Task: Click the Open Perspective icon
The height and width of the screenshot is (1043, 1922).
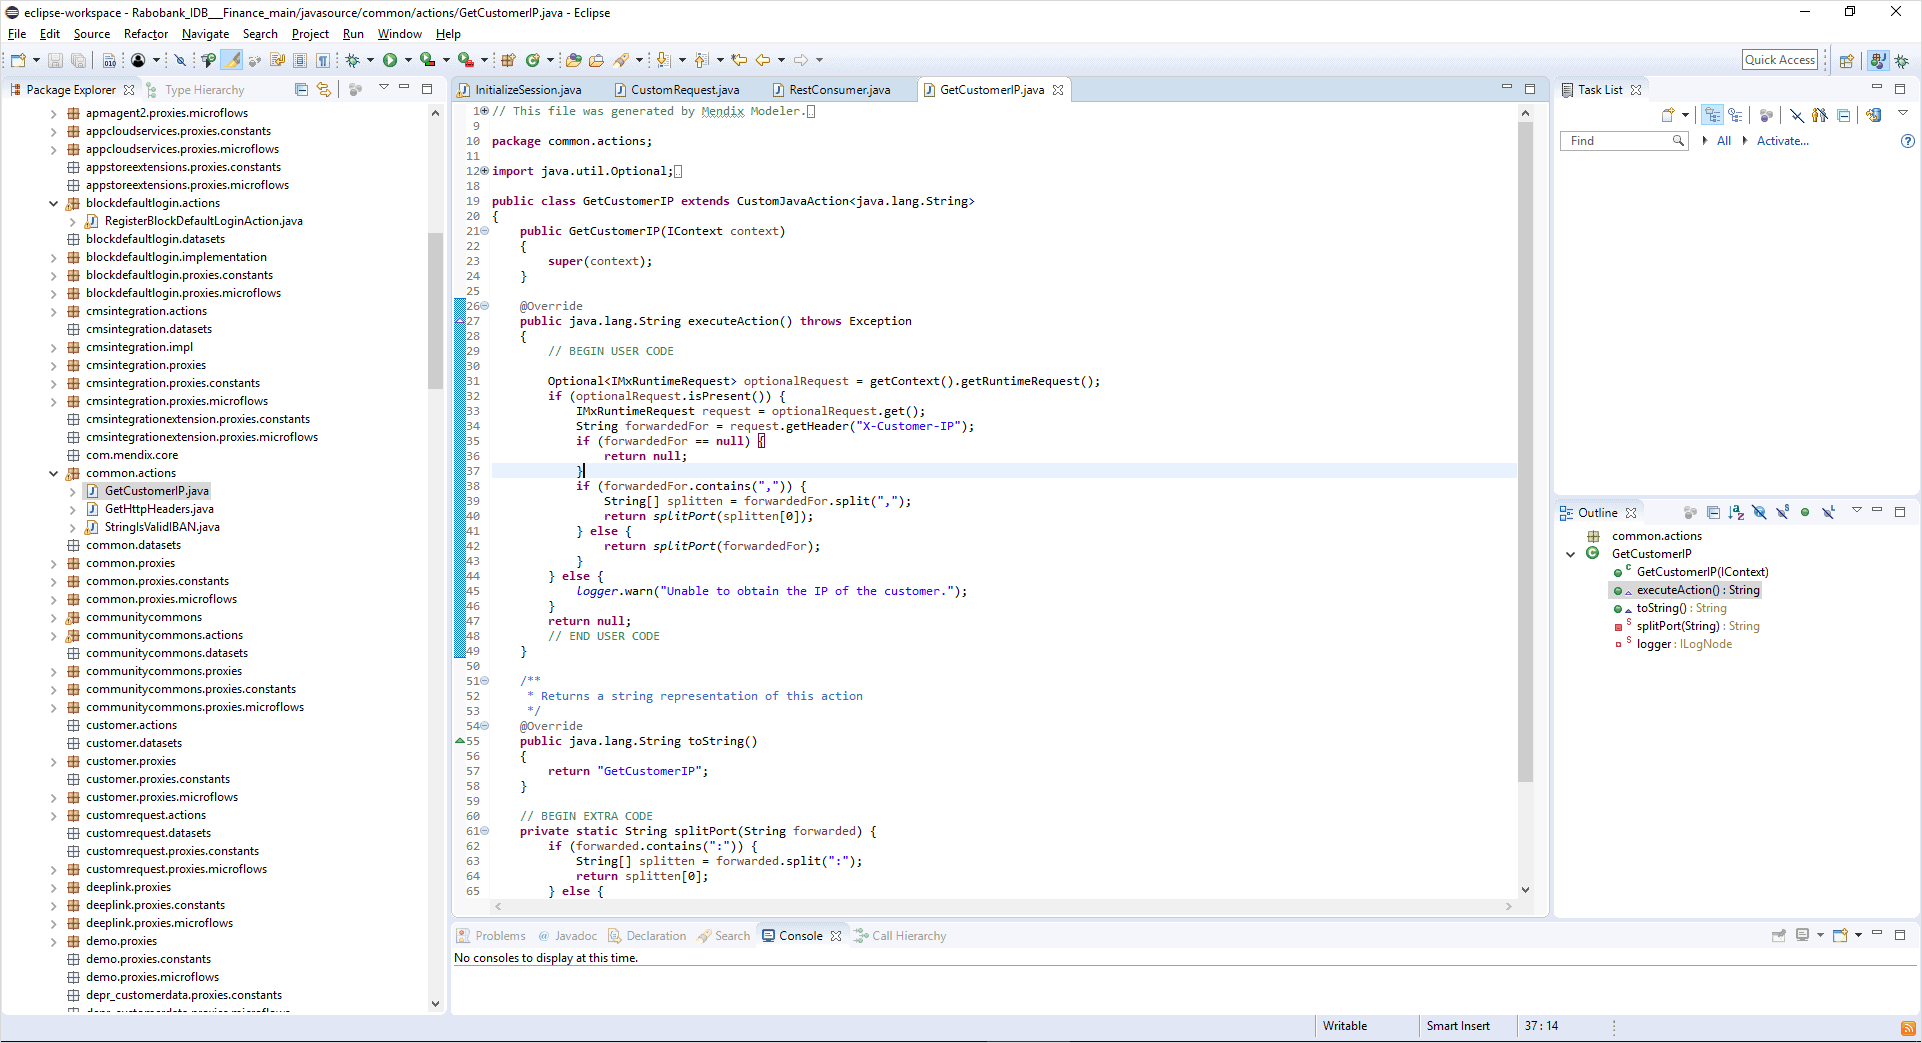Action: click(x=1846, y=60)
